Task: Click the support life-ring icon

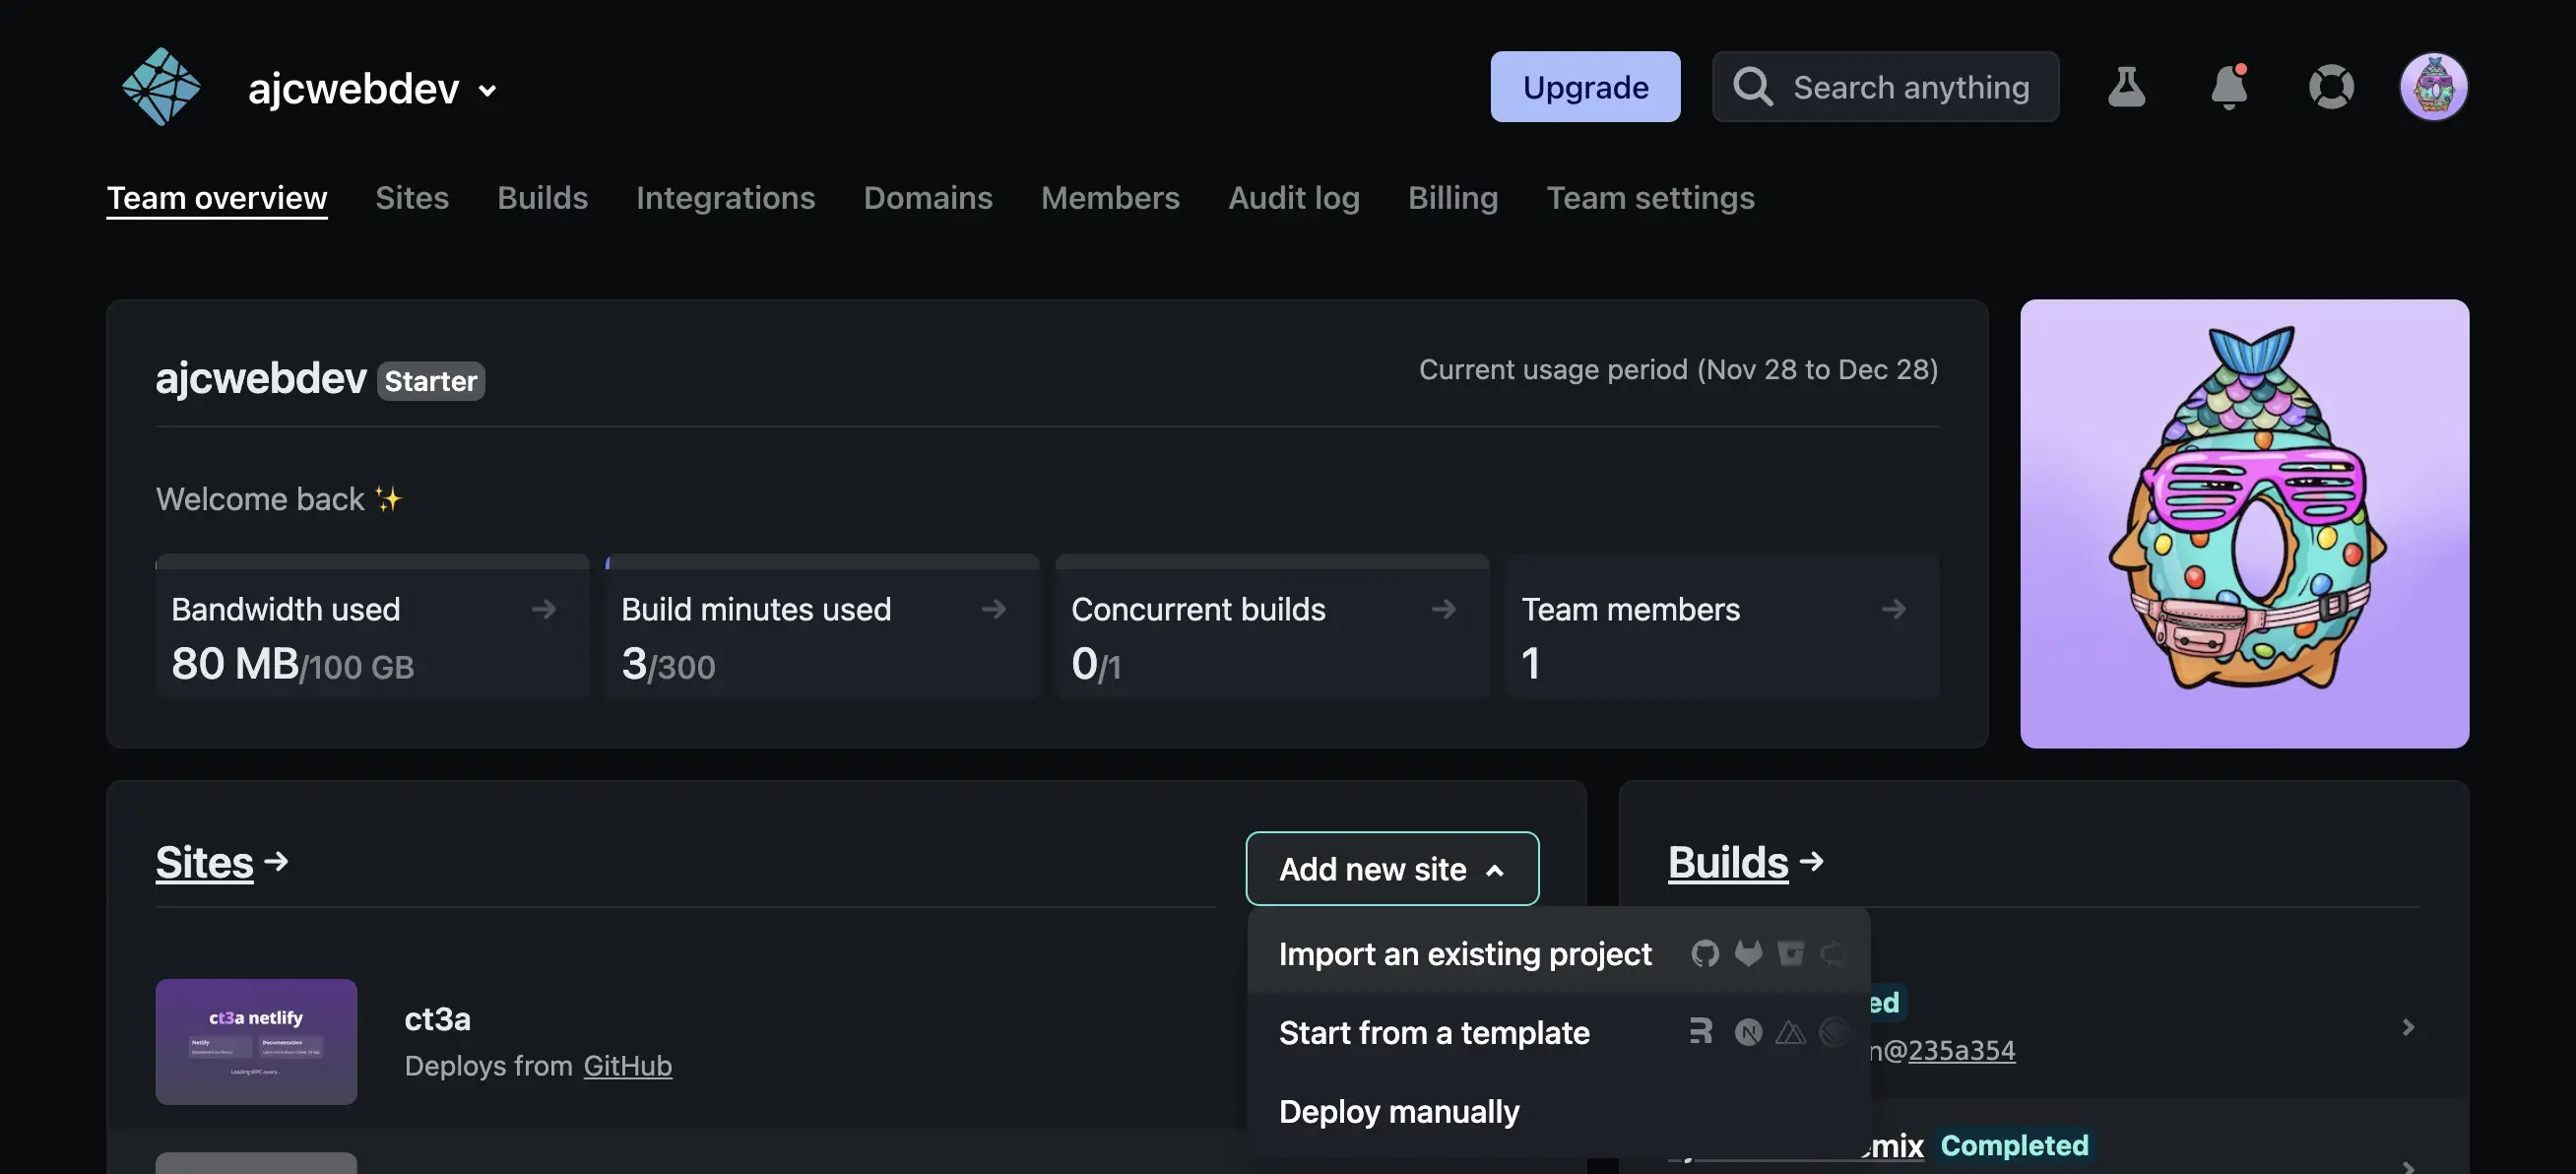Action: [2333, 86]
